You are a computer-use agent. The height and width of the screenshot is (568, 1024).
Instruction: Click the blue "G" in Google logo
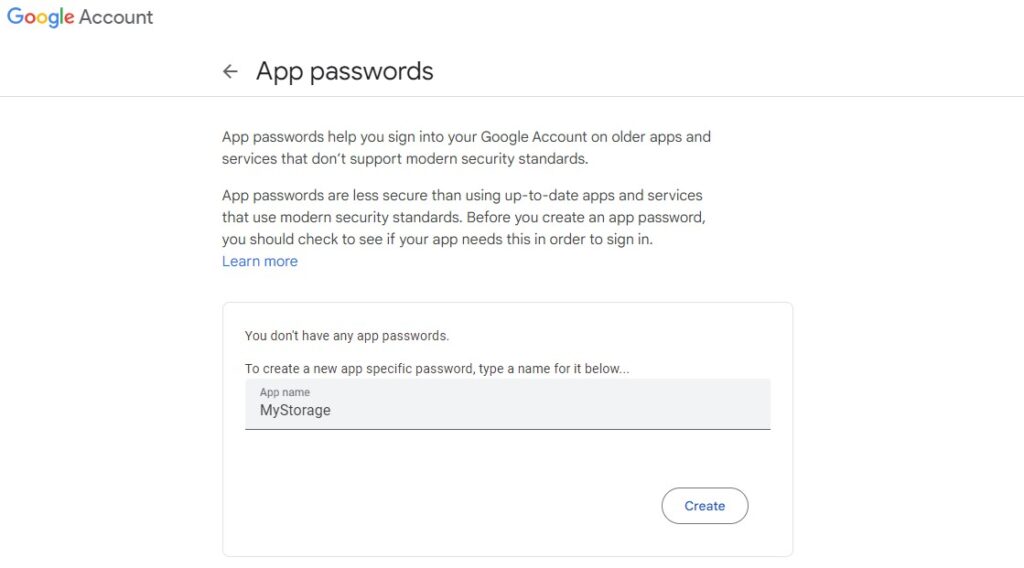pyautogui.click(x=14, y=16)
